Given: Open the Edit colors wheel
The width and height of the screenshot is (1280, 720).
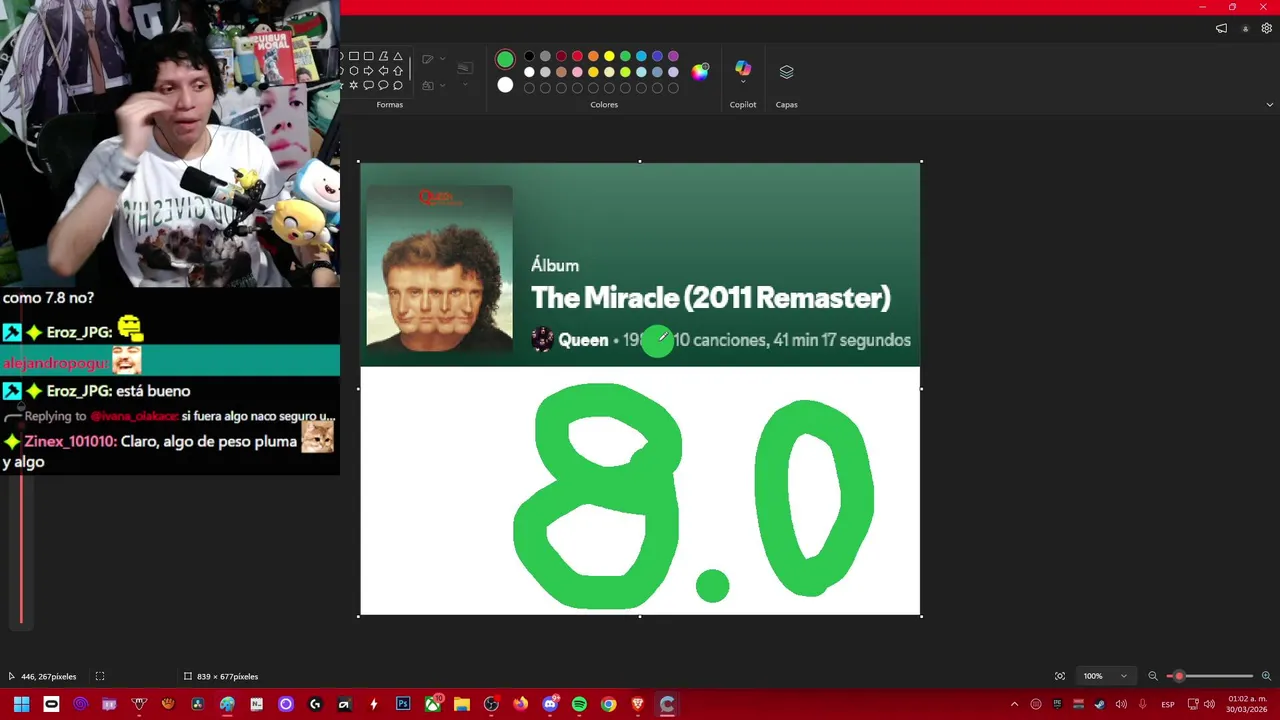Looking at the screenshot, I should pos(700,71).
